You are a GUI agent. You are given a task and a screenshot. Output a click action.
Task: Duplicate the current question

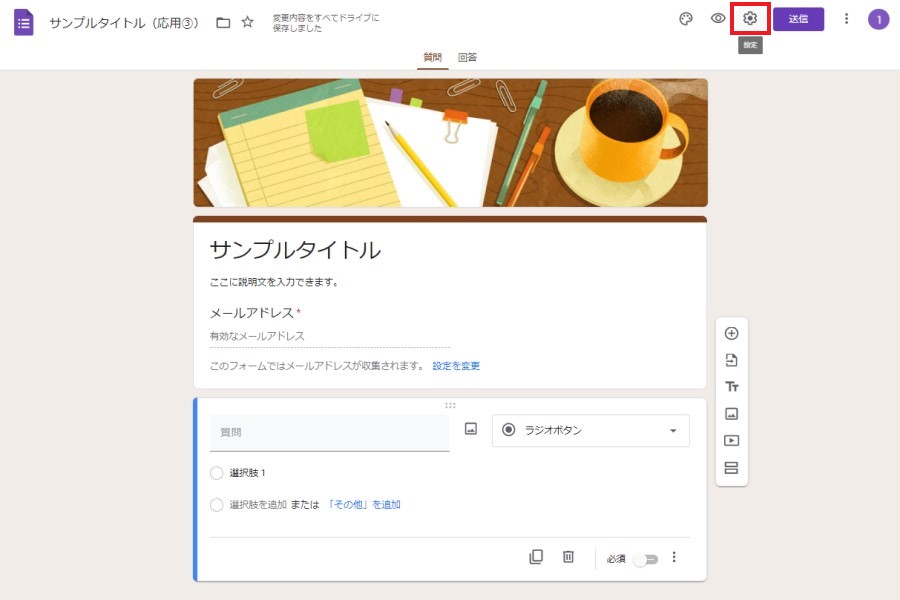[536, 557]
